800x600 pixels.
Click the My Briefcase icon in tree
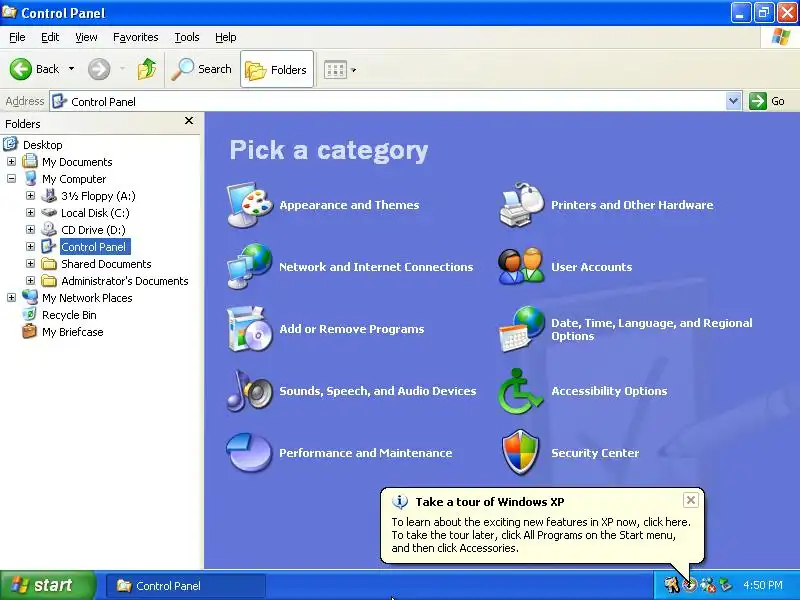[x=30, y=332]
